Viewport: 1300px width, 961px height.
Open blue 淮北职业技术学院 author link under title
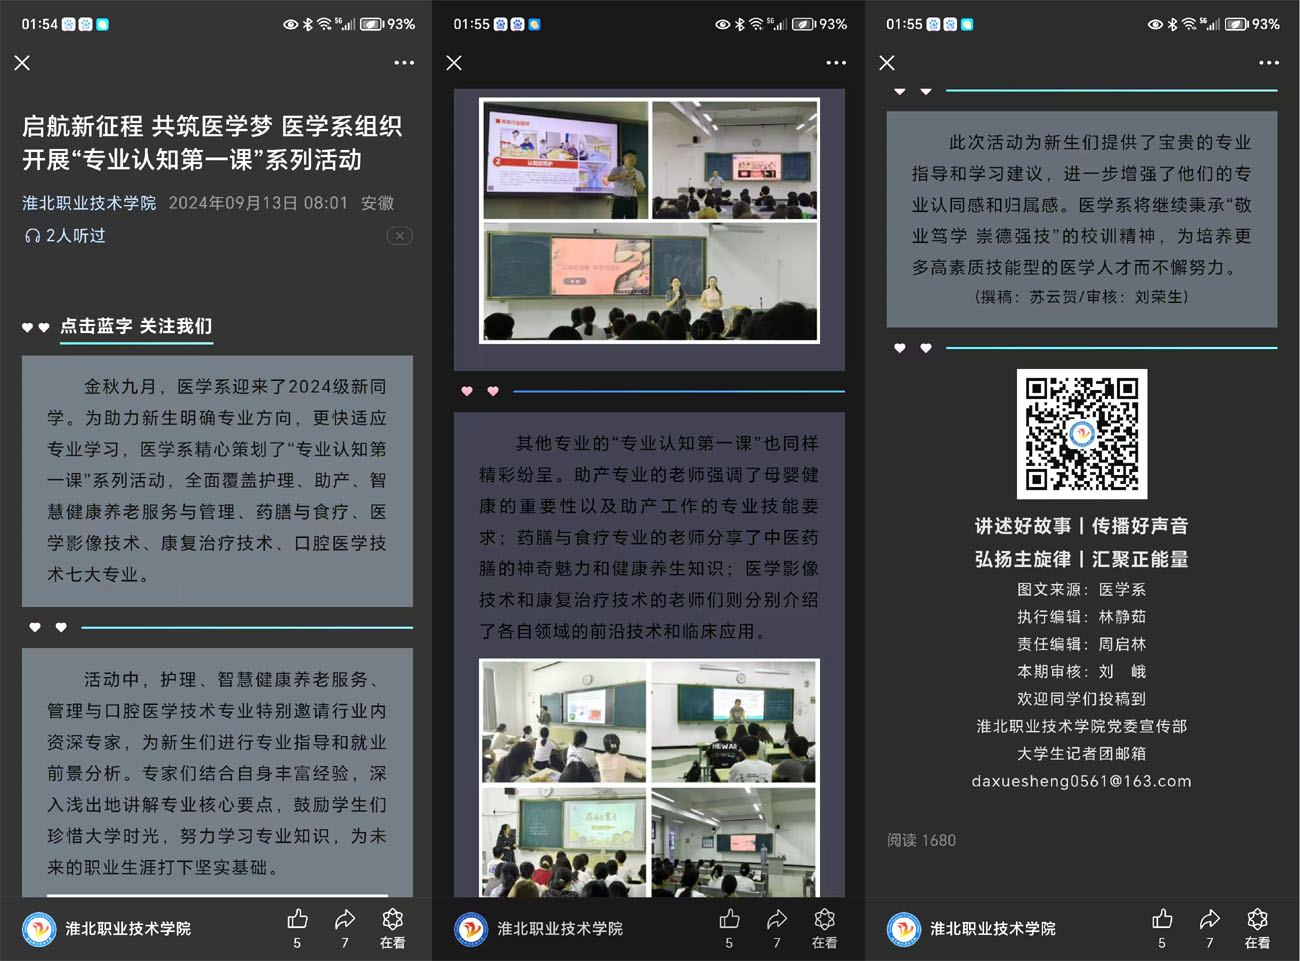tap(89, 203)
